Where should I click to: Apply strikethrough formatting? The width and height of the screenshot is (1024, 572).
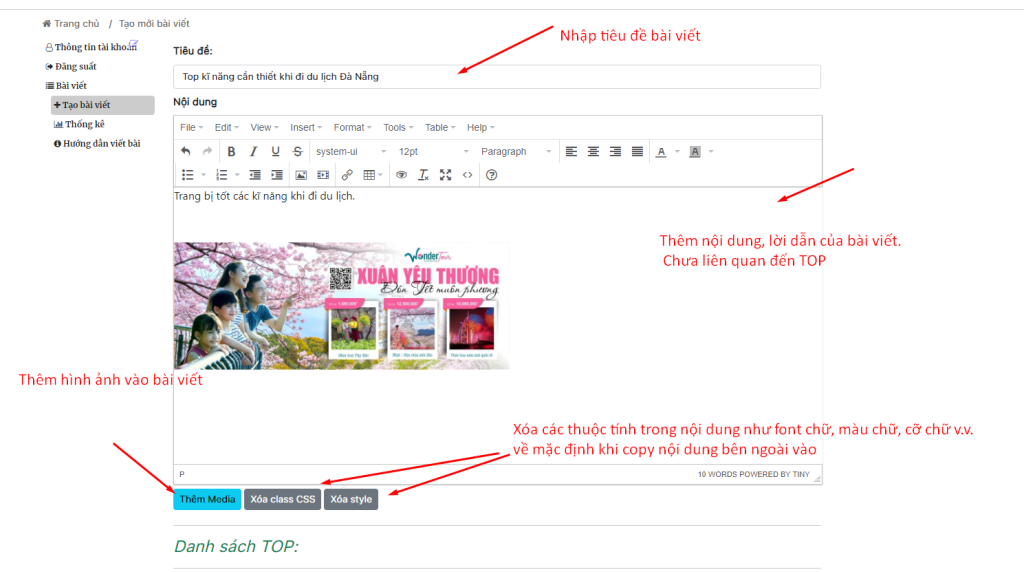[297, 152]
